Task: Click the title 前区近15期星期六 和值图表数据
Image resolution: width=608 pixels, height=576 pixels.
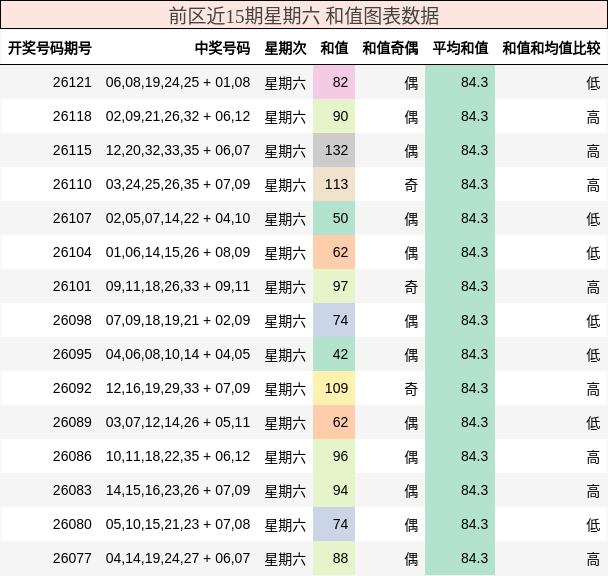Action: [x=304, y=16]
